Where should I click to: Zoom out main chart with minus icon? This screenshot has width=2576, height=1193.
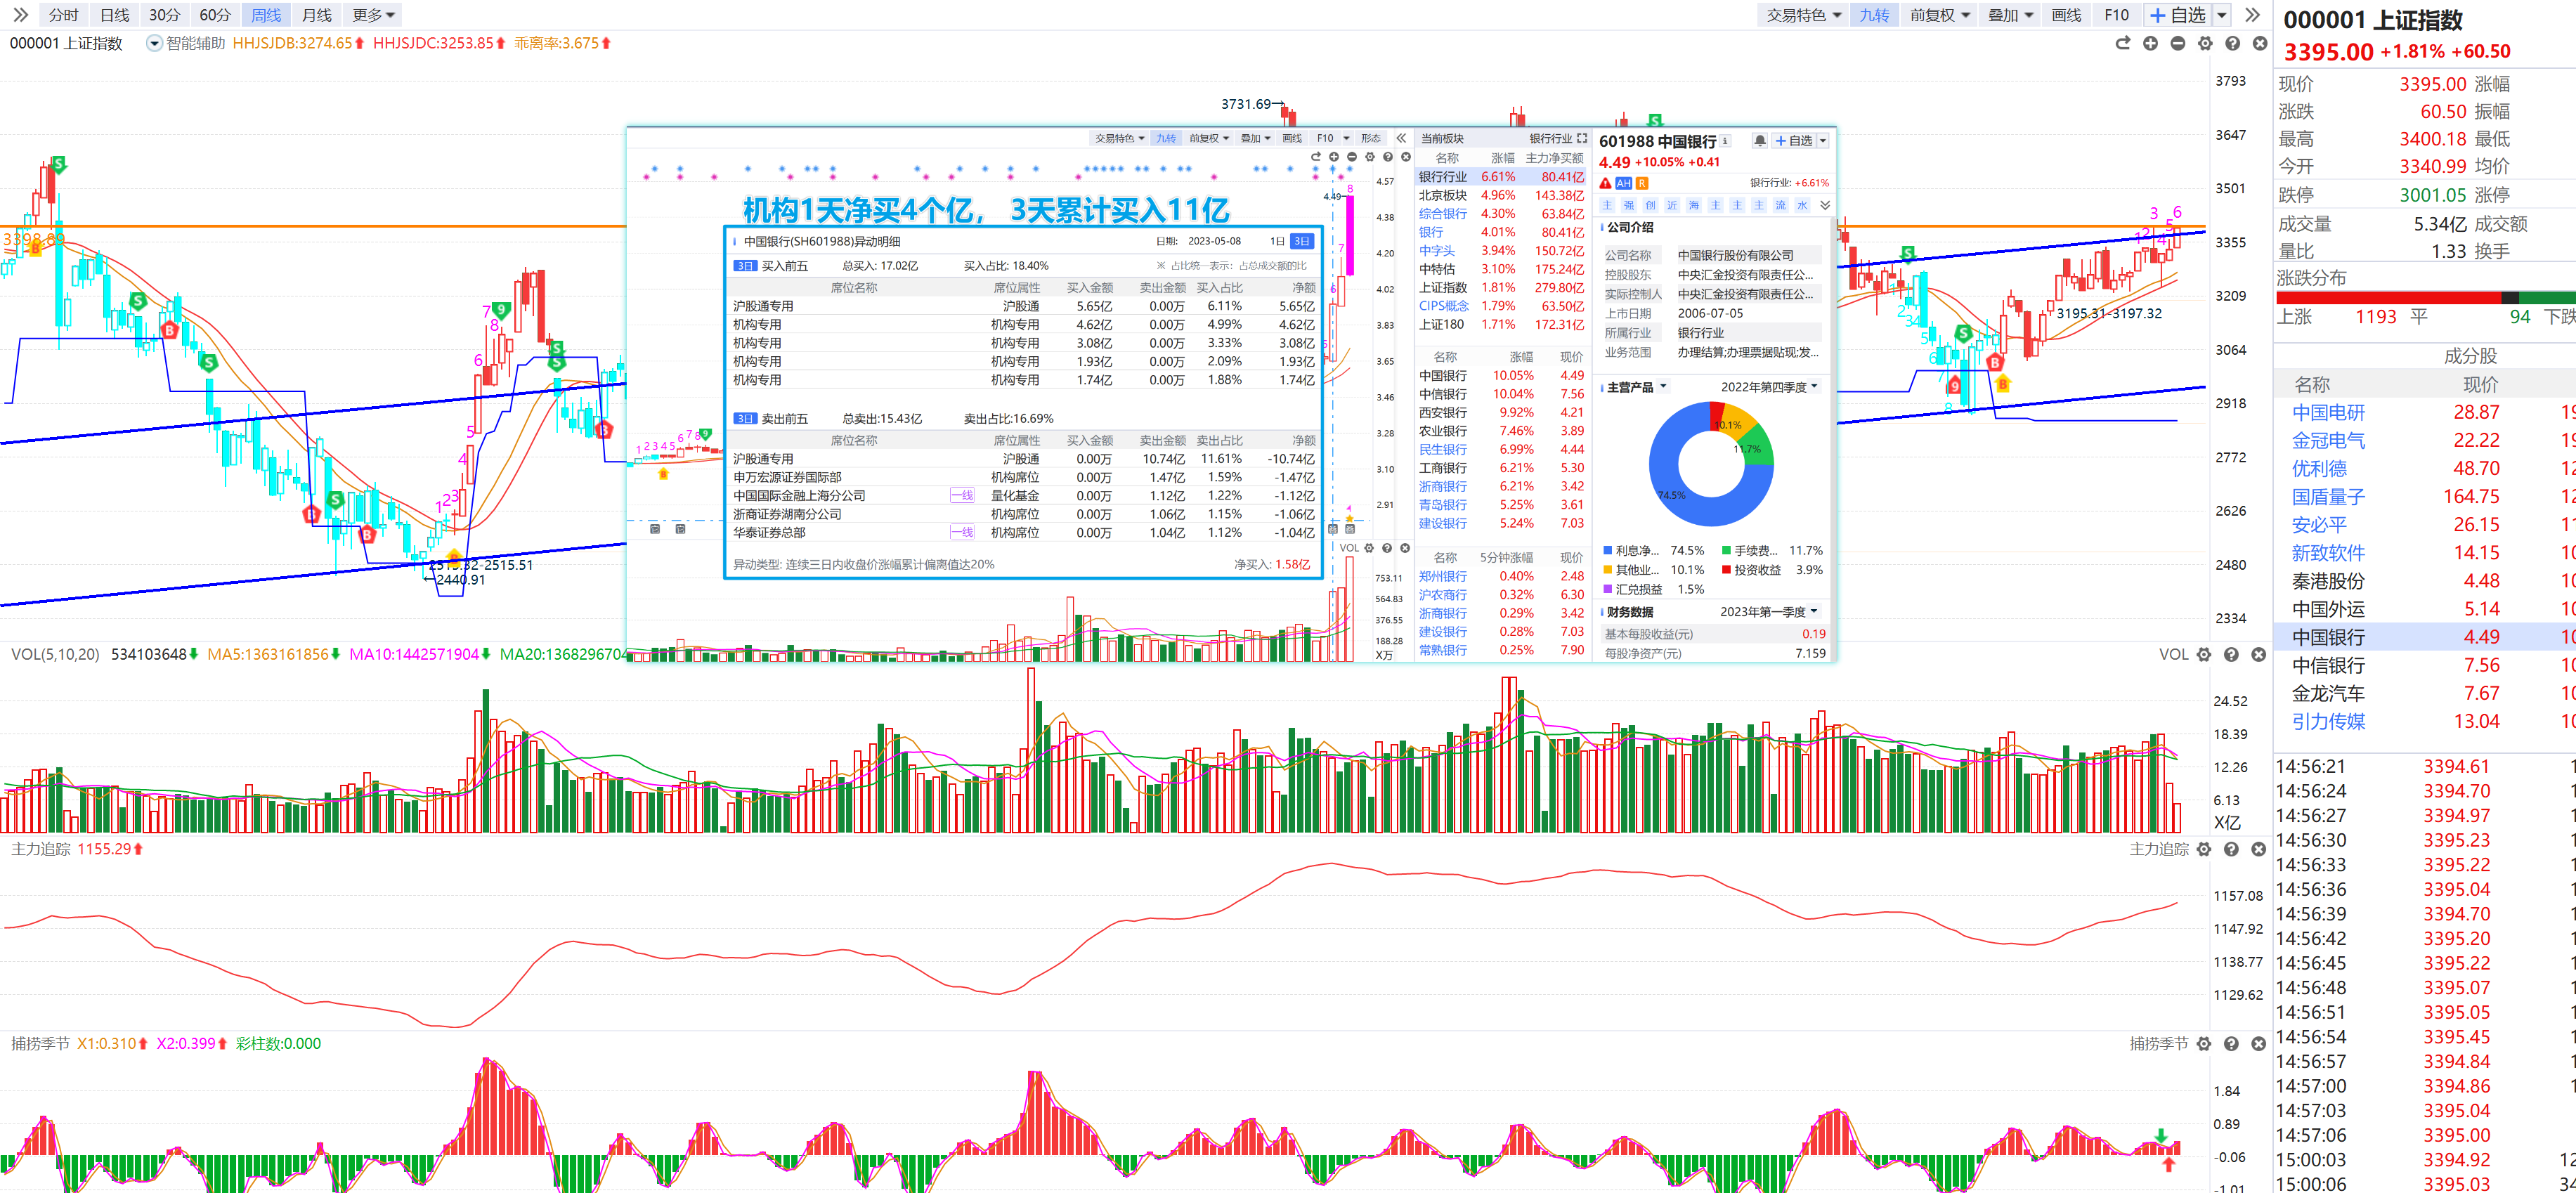2177,43
